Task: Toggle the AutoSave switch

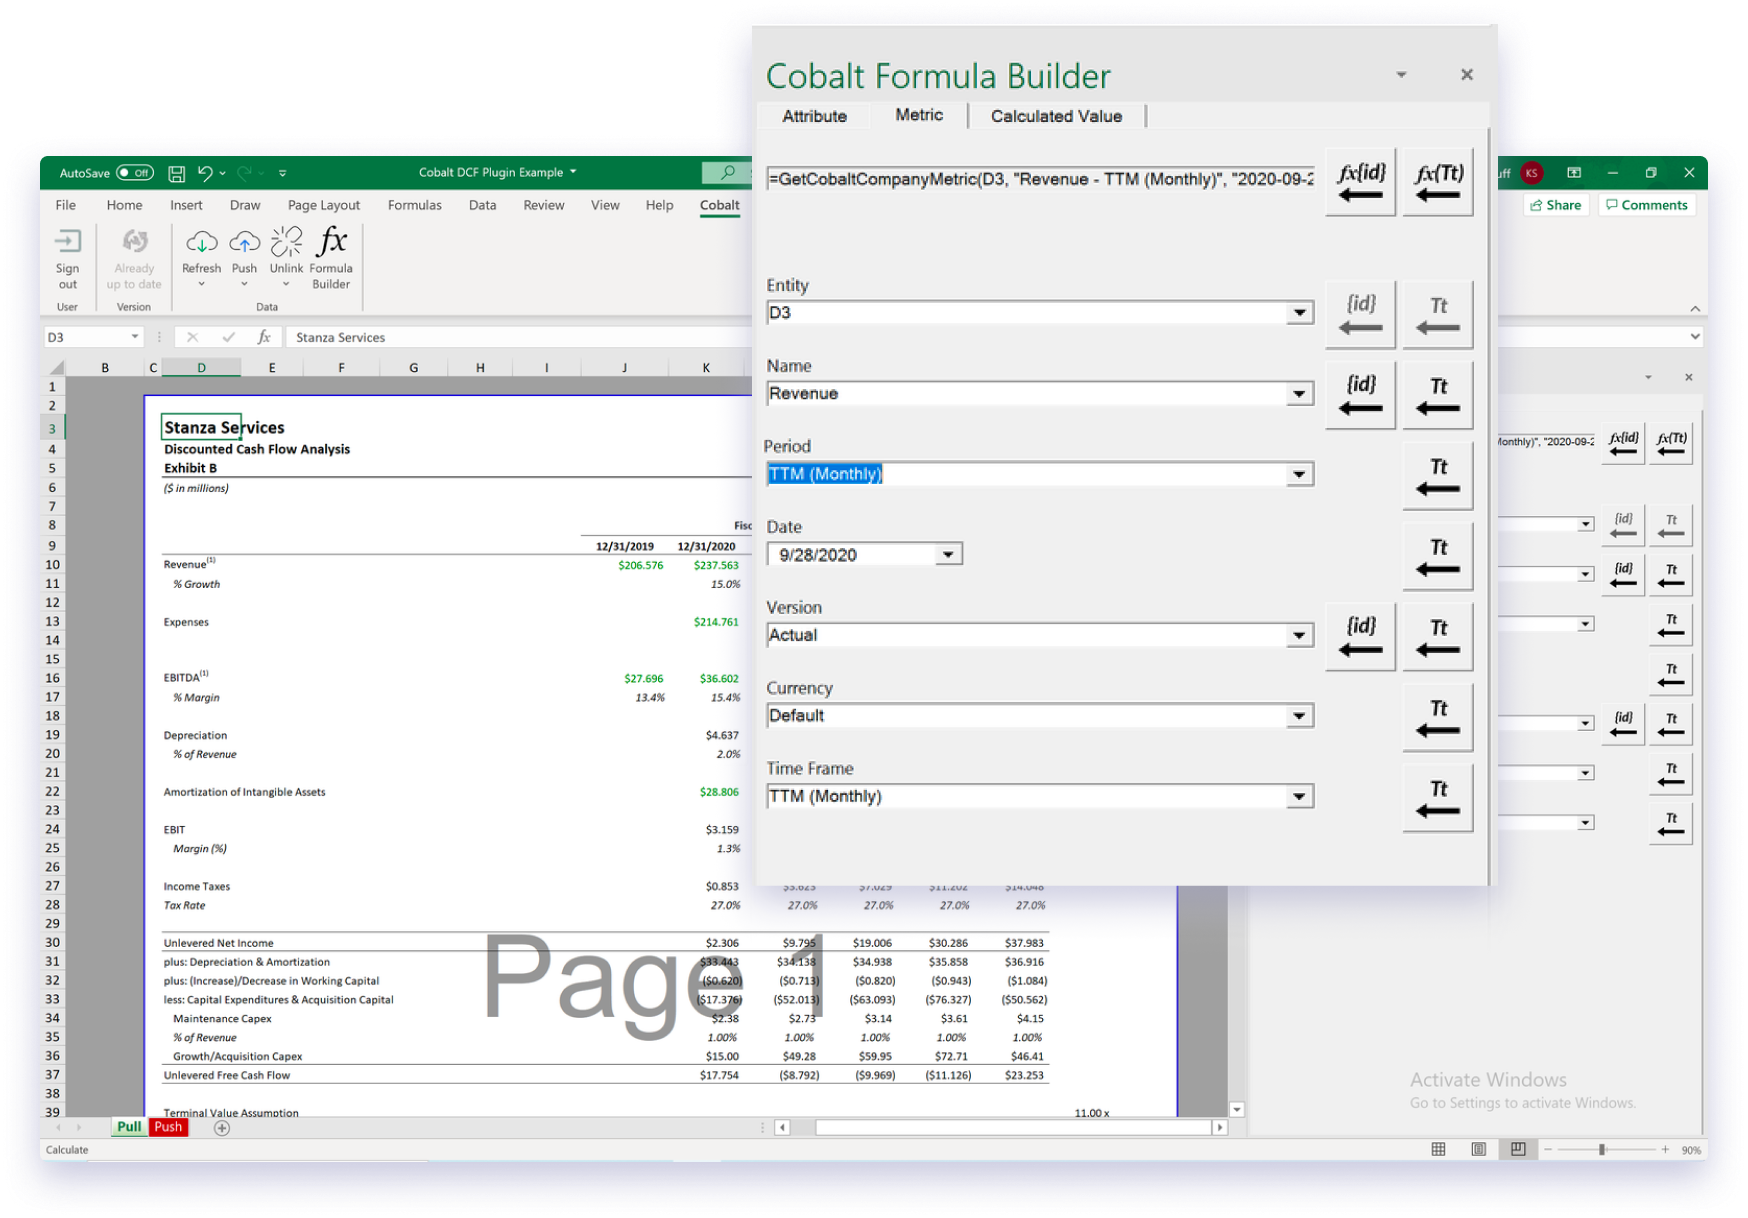Action: [135, 173]
